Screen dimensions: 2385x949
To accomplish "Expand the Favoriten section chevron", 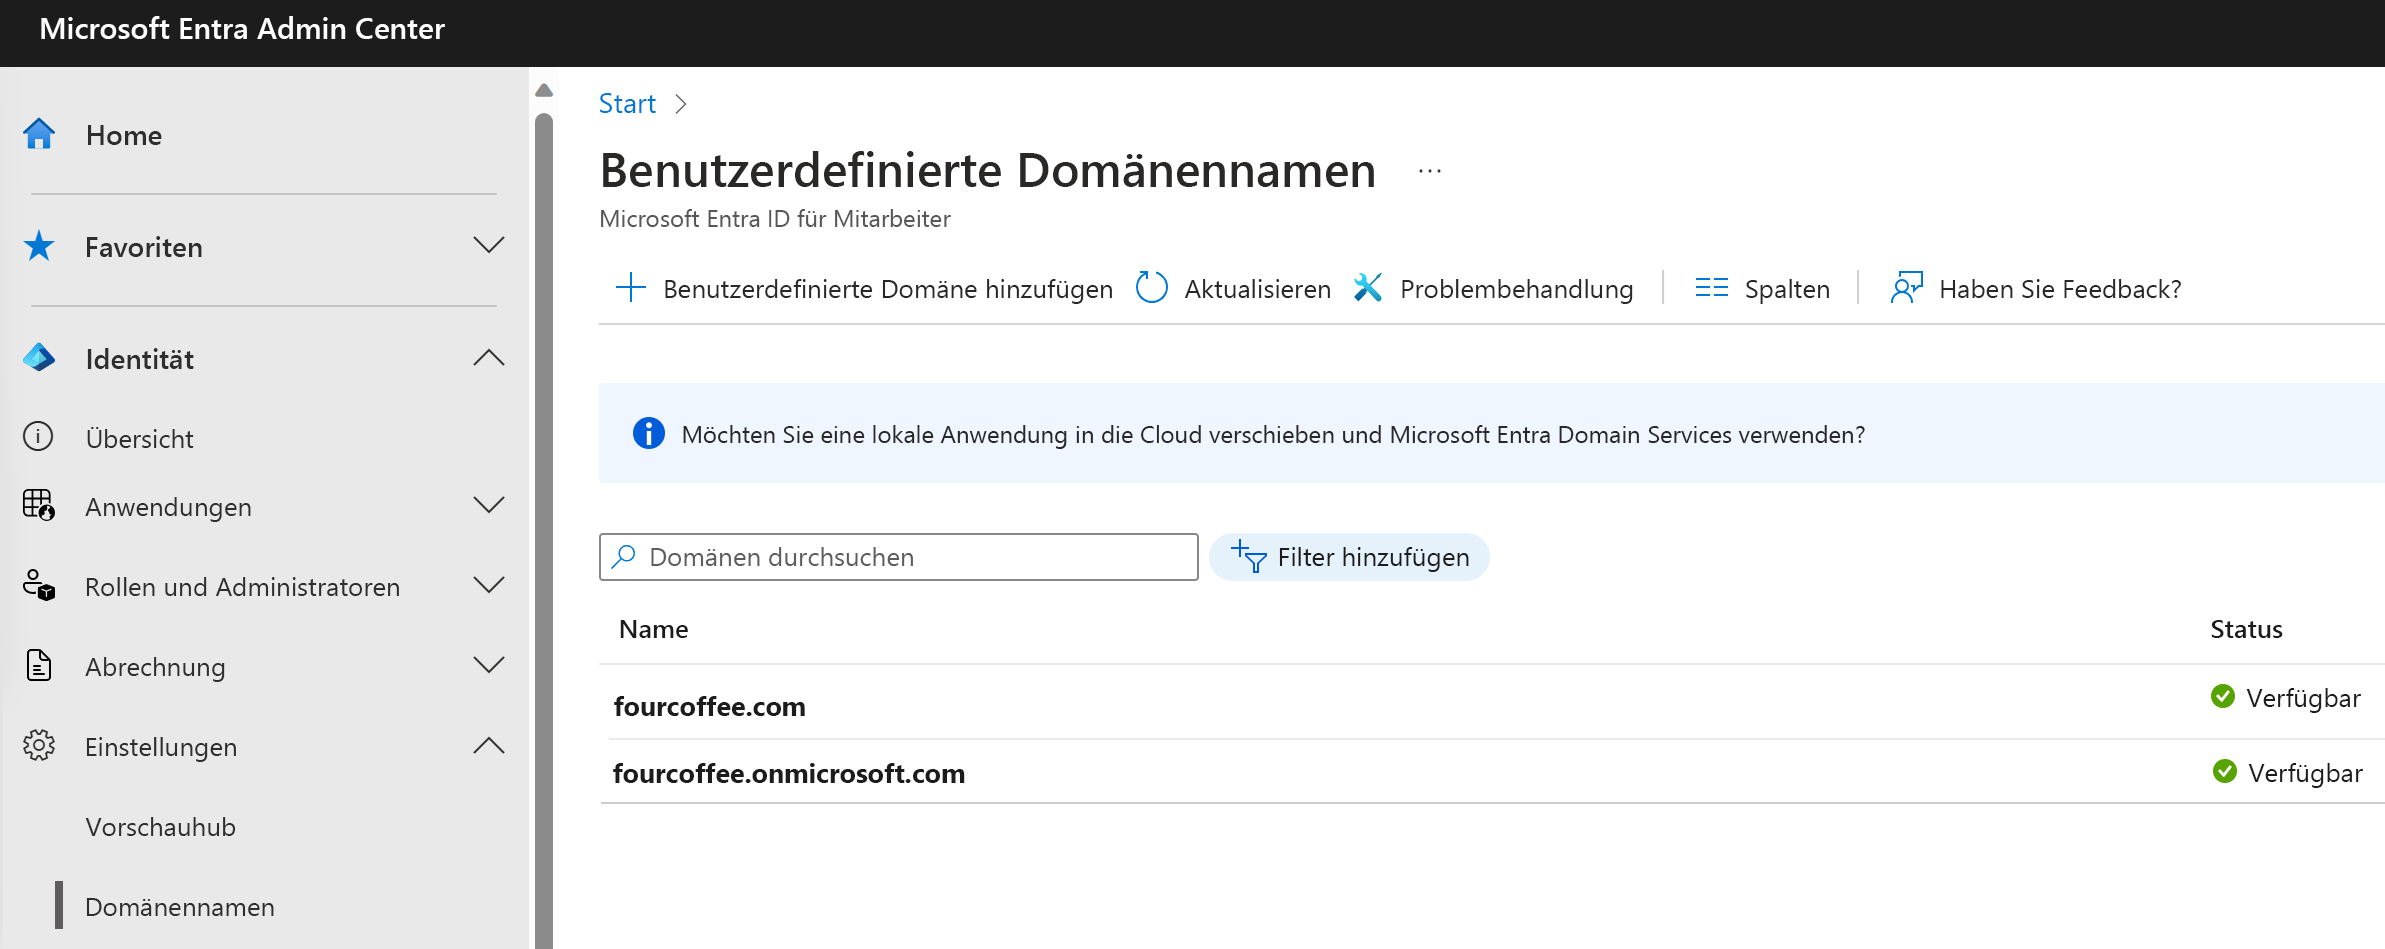I will 489,246.
